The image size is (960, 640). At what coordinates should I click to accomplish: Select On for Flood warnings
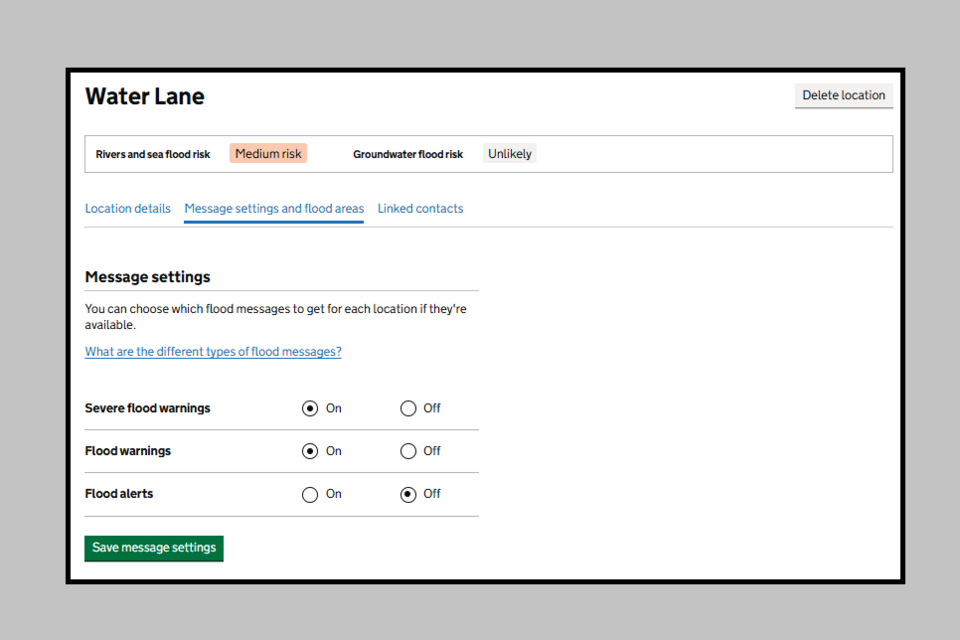[310, 452]
